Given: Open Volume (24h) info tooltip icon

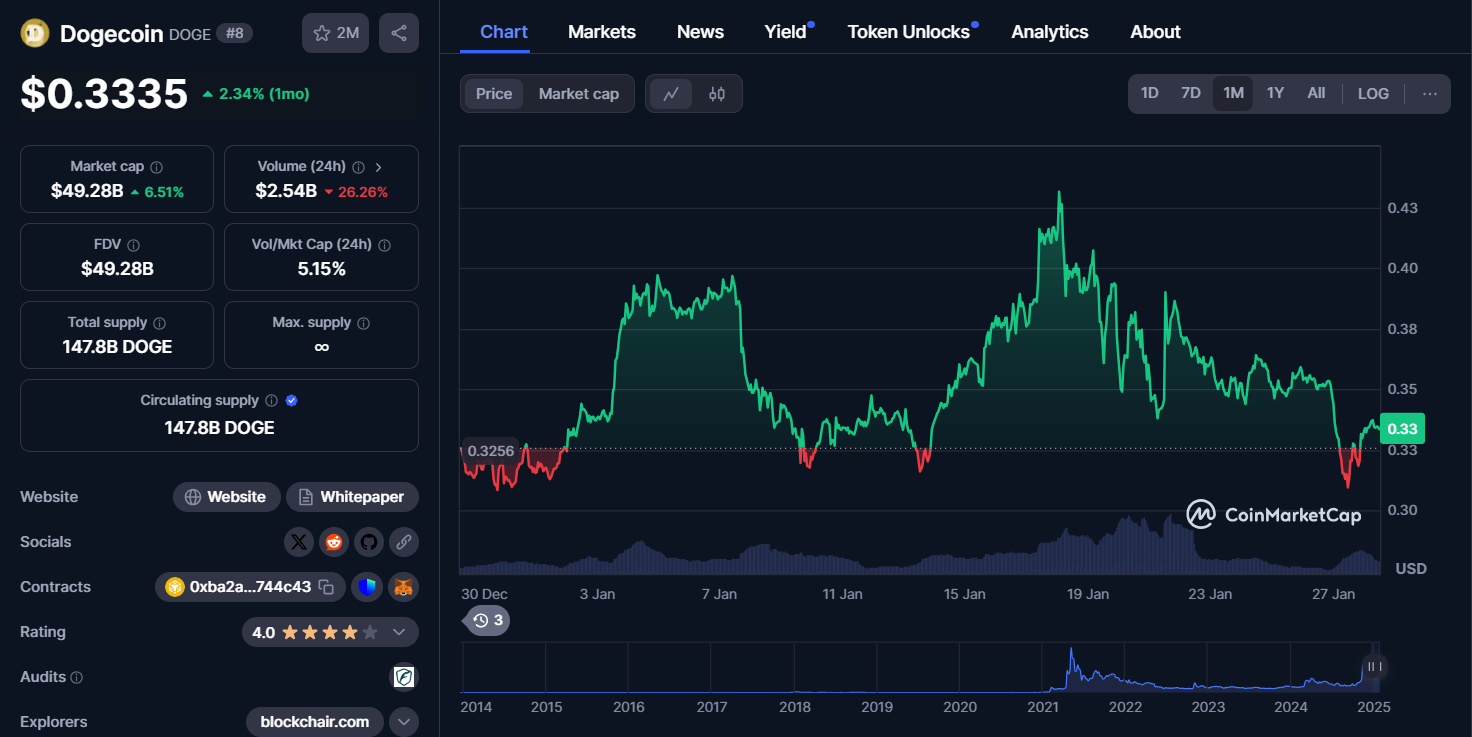Looking at the screenshot, I should 359,167.
